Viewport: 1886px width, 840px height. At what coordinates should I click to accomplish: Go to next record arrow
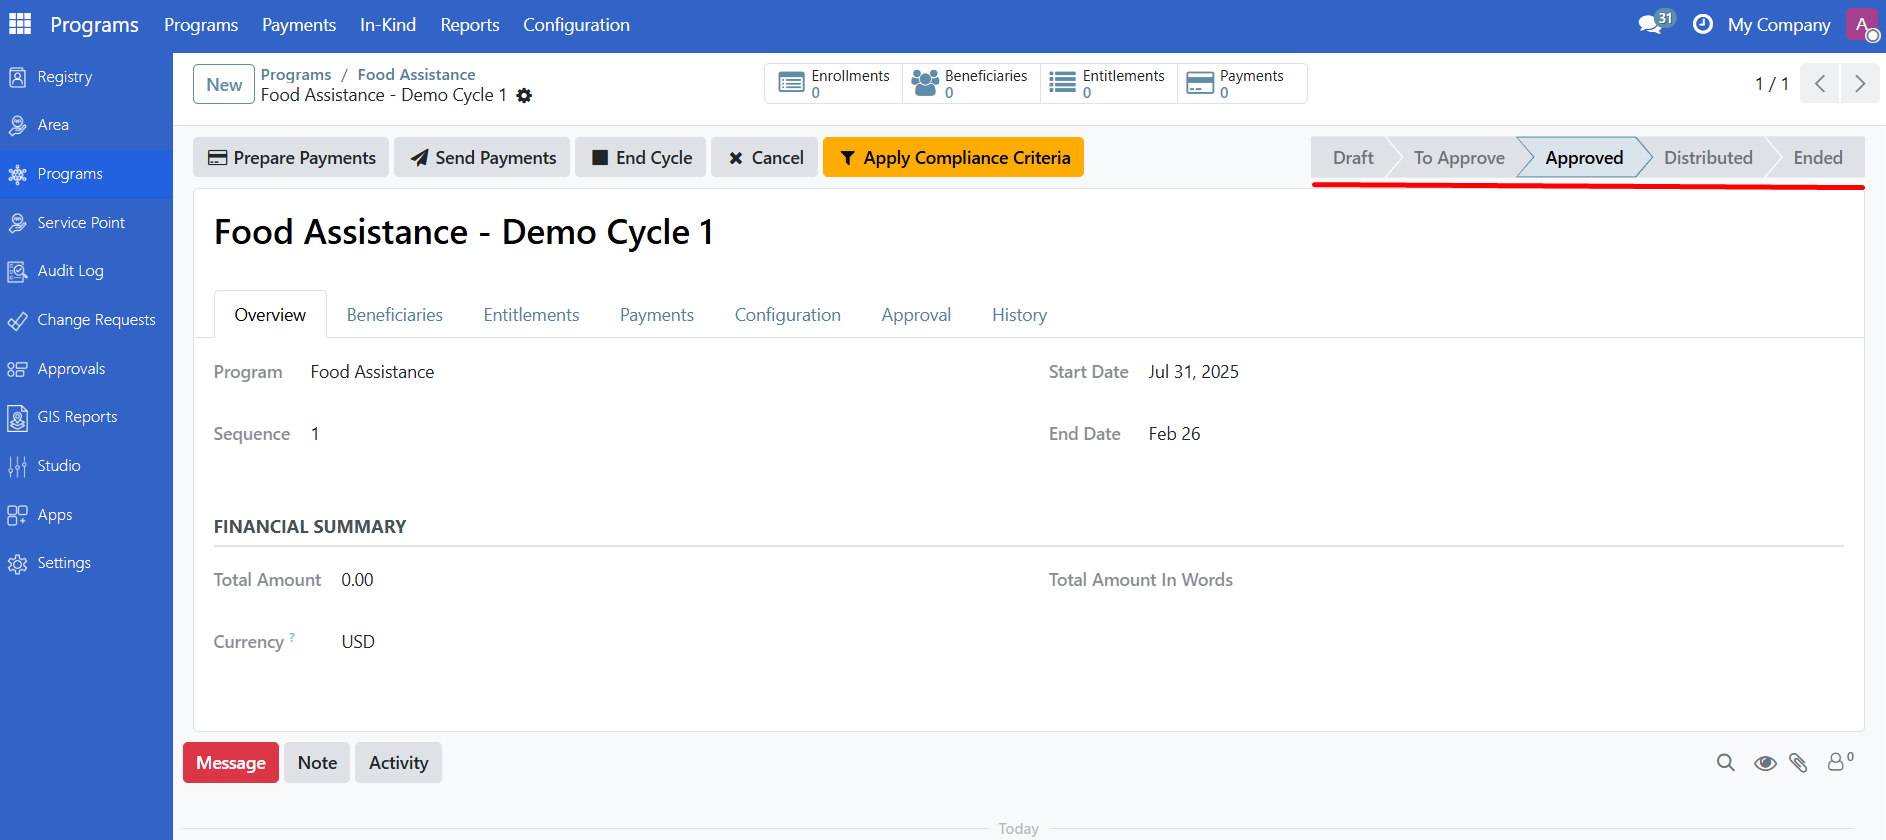pyautogui.click(x=1859, y=84)
